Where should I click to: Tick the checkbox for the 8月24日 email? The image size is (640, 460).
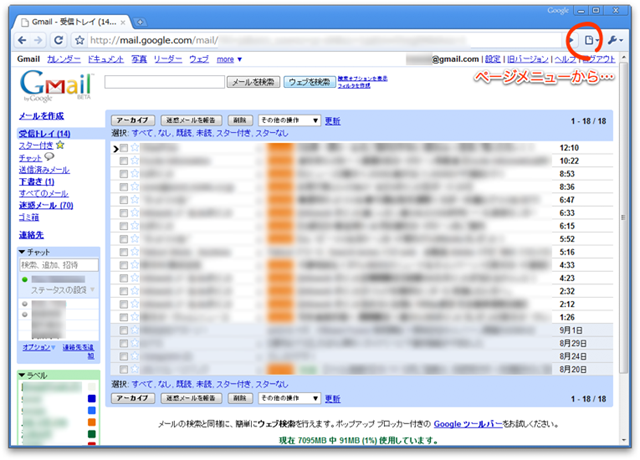[124, 356]
